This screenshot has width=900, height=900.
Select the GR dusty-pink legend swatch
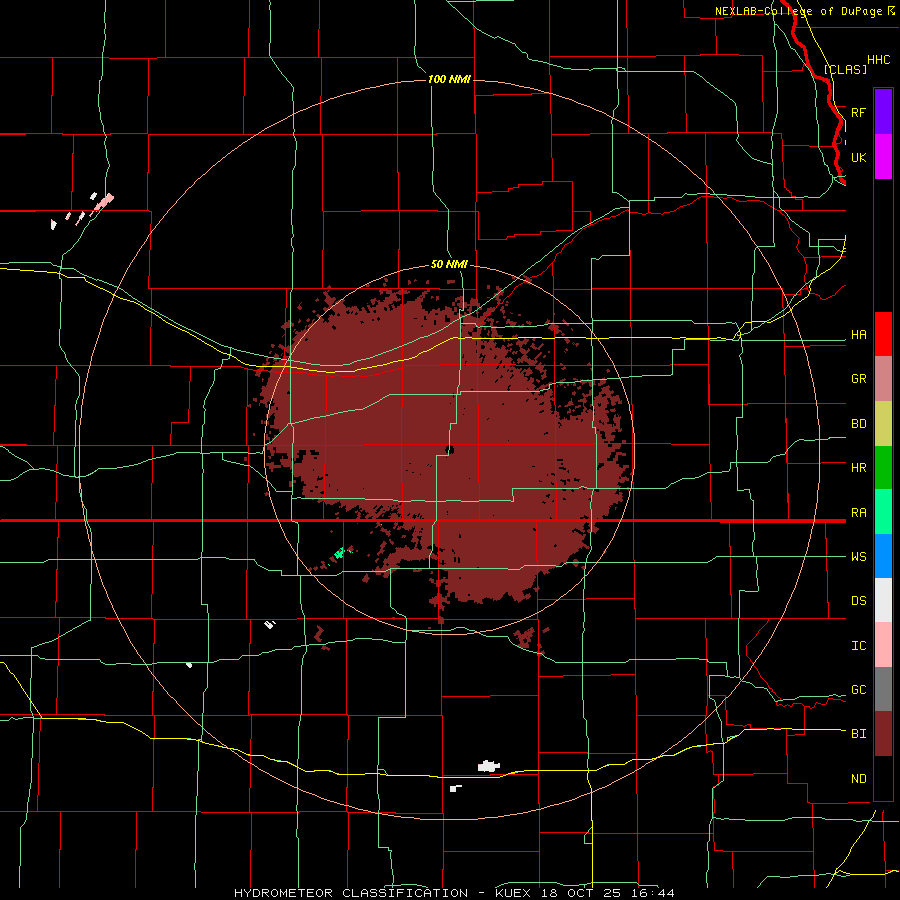coord(883,379)
